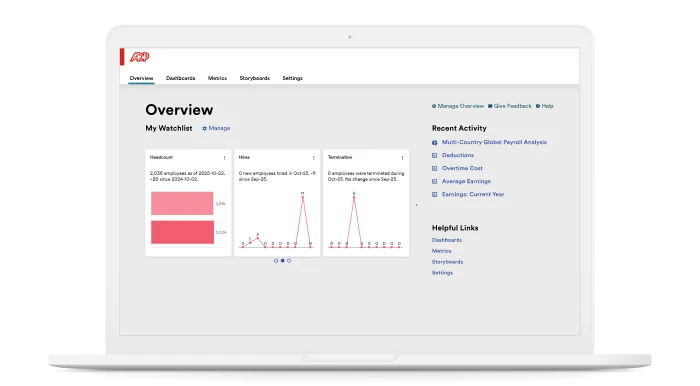Screen dimensions: 700x386
Task: Click the Give Feedback chat icon
Action: [490, 106]
